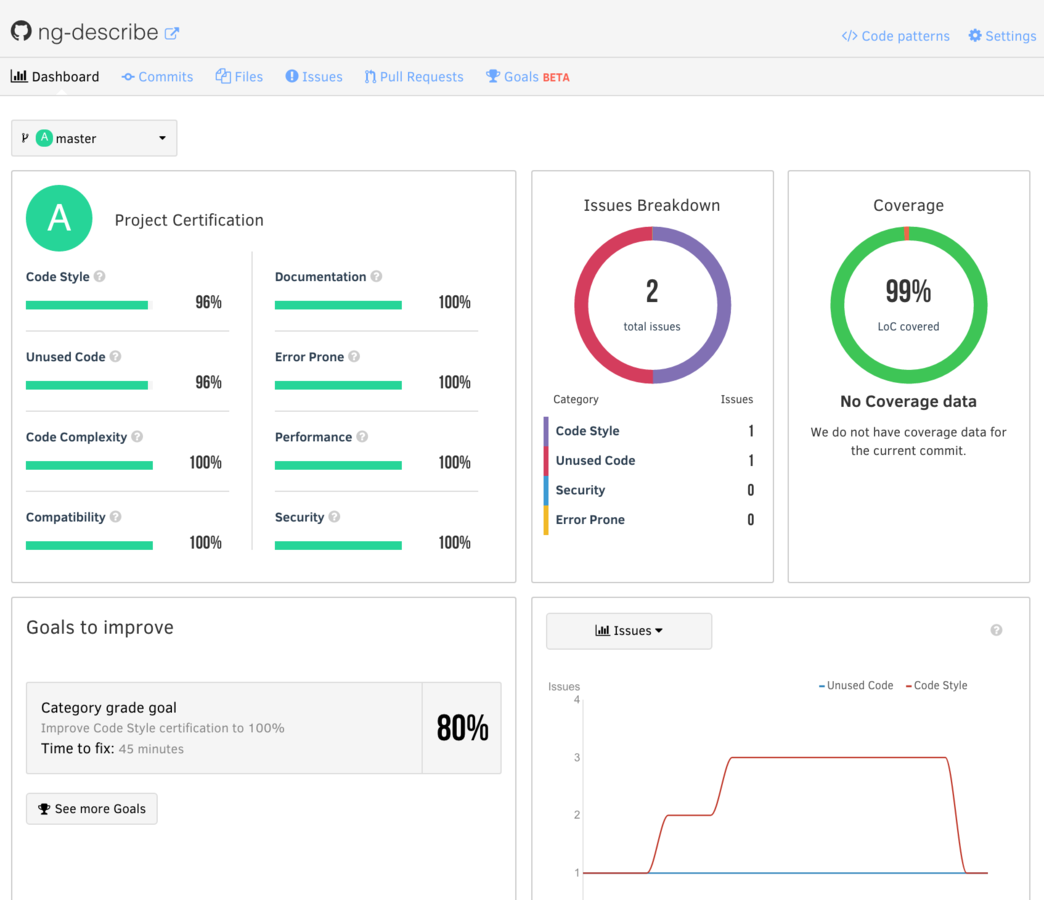Click the Unused Code 96% progress bar
The height and width of the screenshot is (900, 1044).
coord(89,385)
